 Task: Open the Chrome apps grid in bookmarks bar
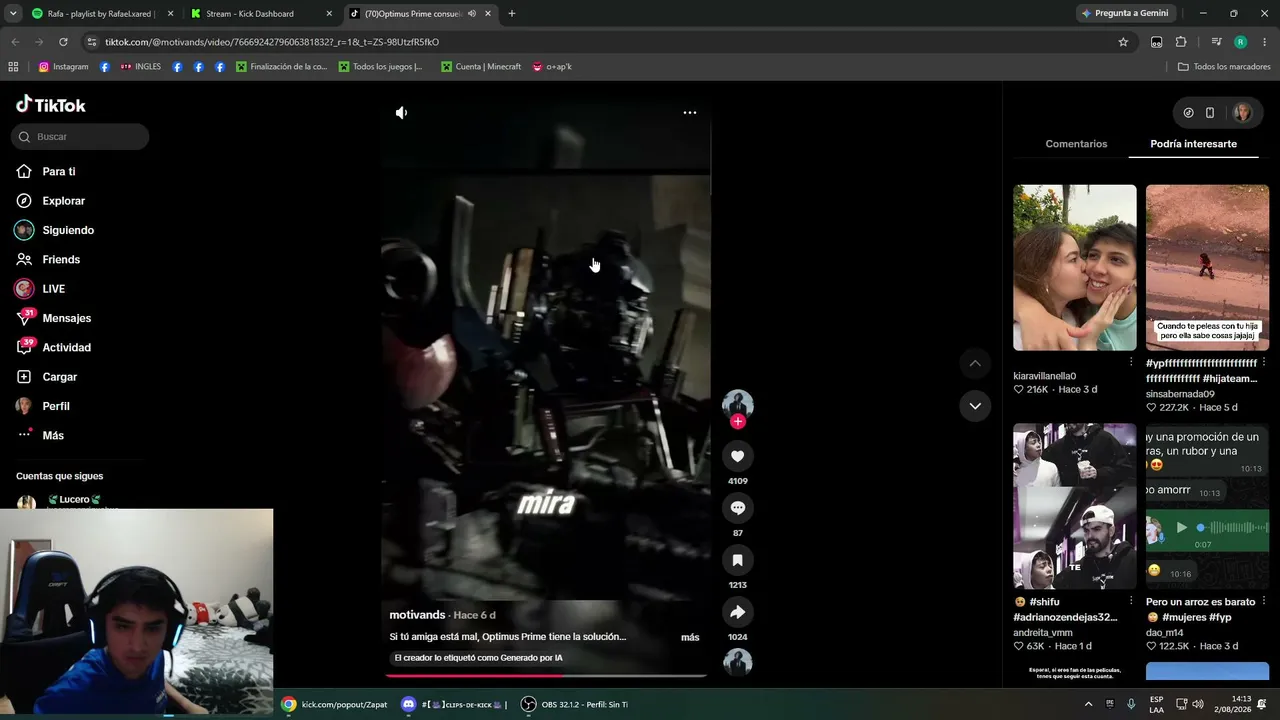13,67
